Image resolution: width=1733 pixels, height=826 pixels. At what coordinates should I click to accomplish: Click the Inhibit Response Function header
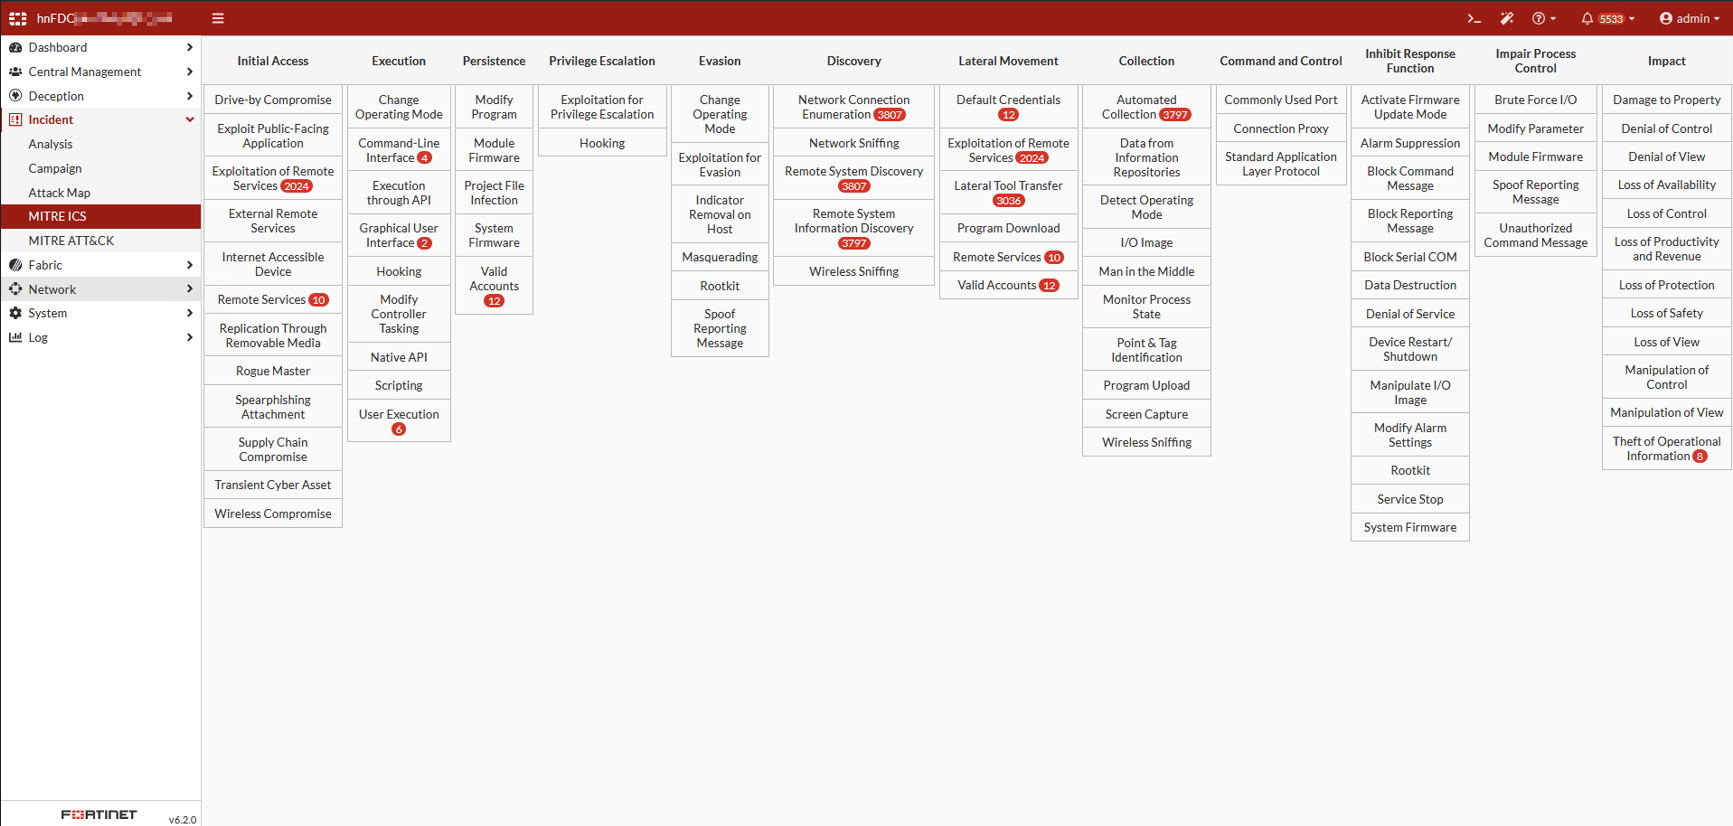(x=1410, y=61)
